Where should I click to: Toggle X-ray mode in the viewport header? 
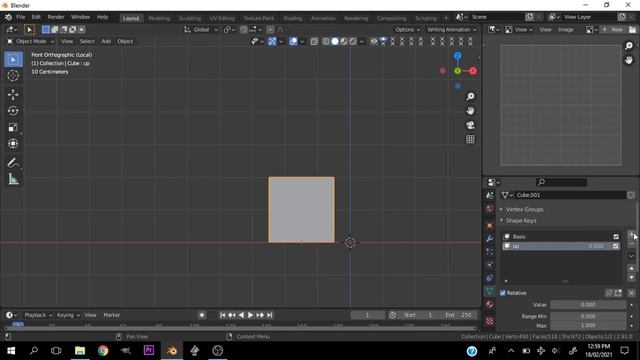click(x=314, y=41)
